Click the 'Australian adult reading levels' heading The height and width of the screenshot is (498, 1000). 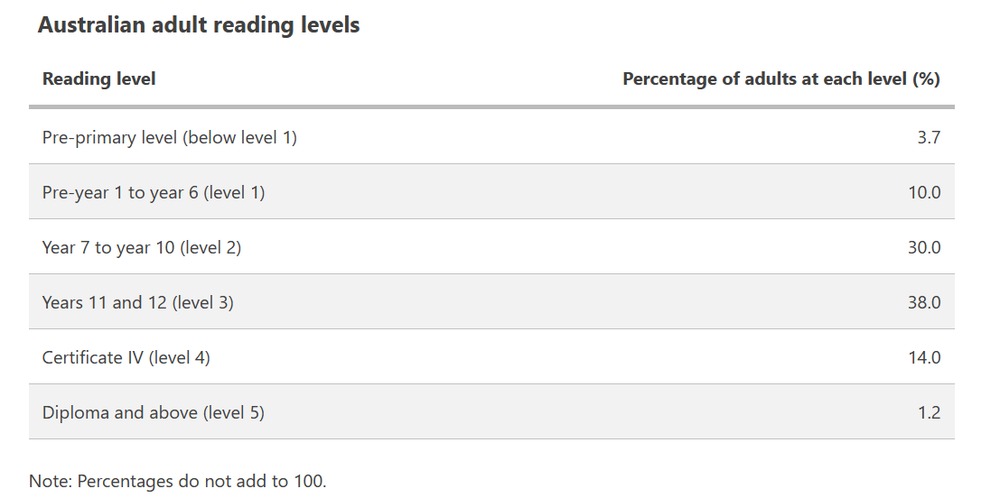[198, 26]
